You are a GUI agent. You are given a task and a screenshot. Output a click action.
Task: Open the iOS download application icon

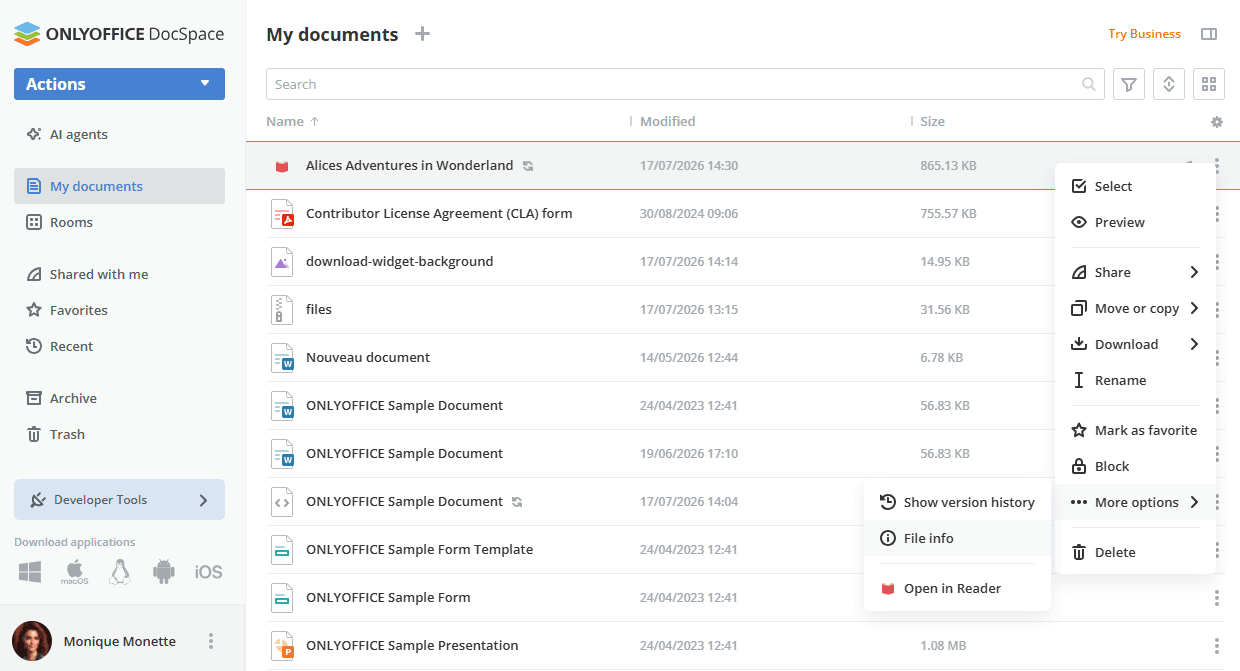pos(208,572)
